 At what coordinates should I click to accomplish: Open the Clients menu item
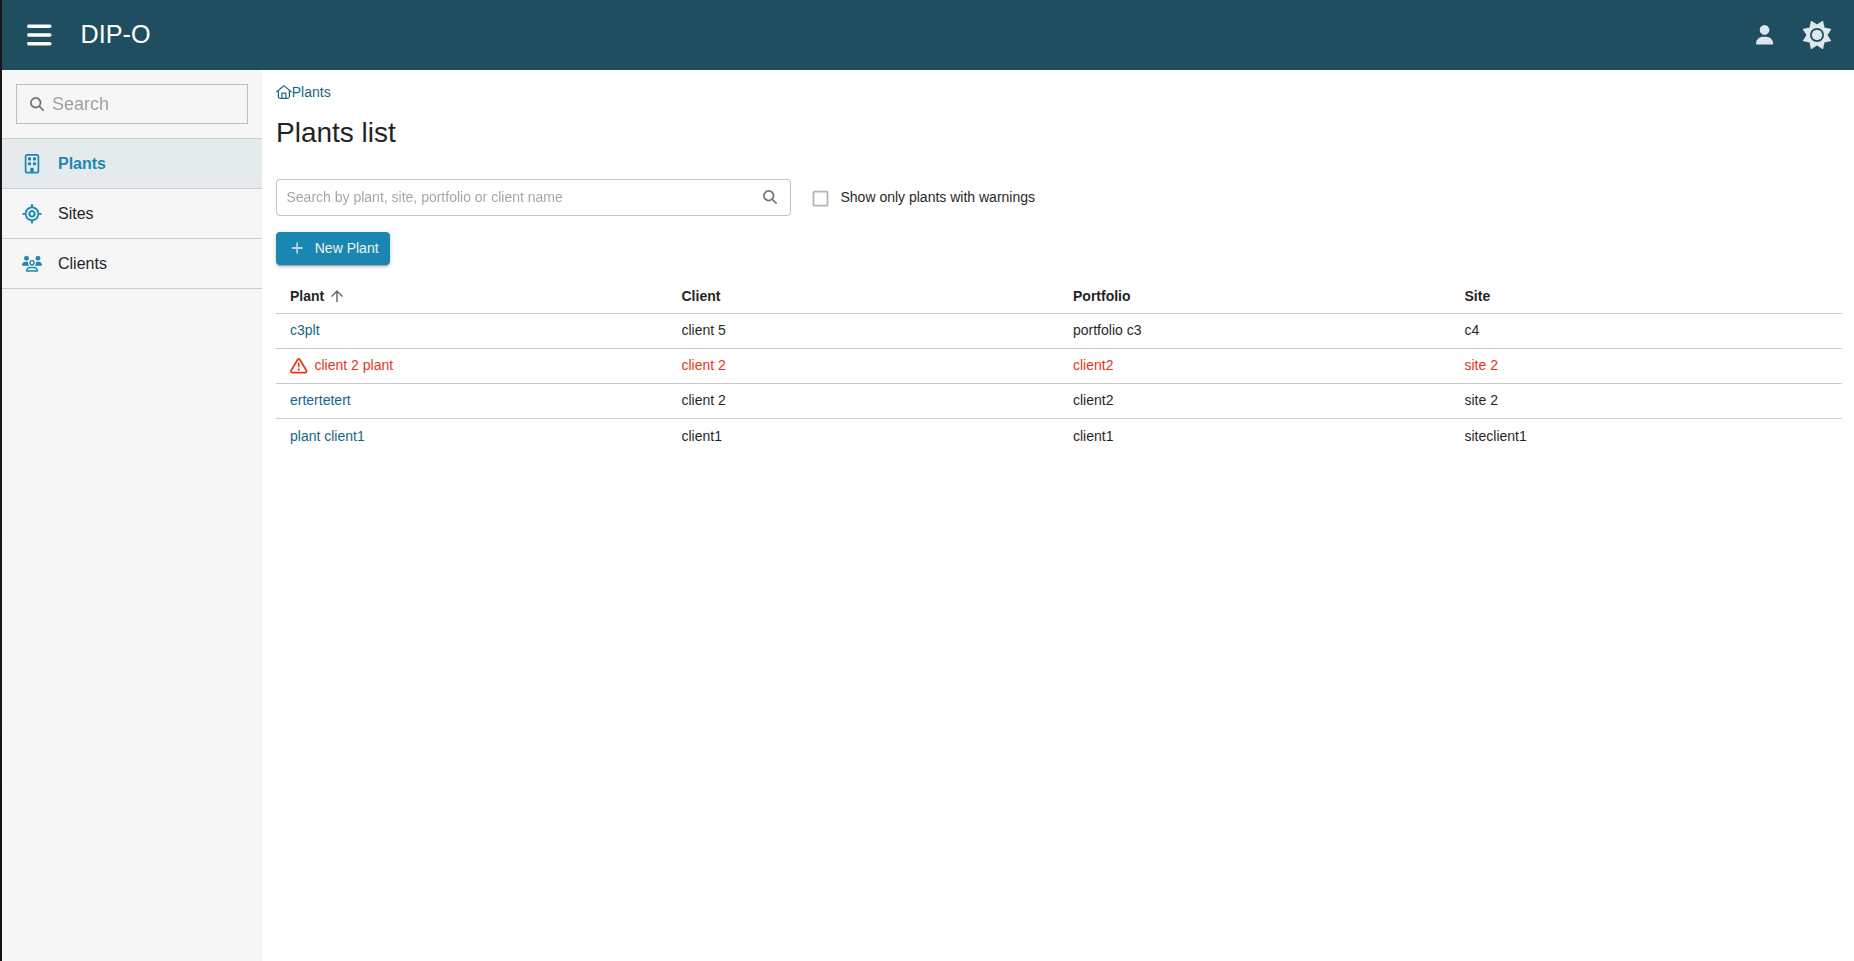(82, 264)
